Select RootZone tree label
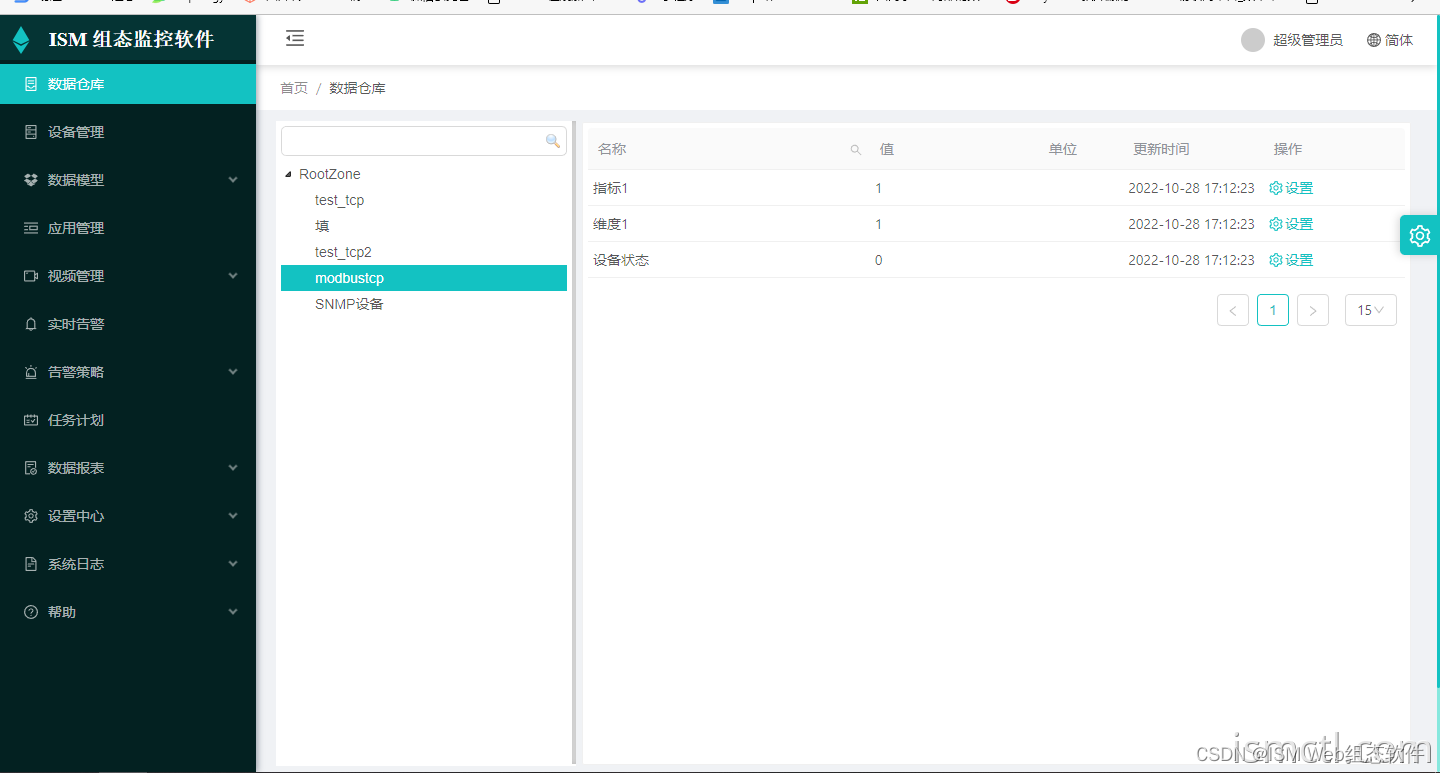Viewport: 1440px width, 773px height. point(330,174)
